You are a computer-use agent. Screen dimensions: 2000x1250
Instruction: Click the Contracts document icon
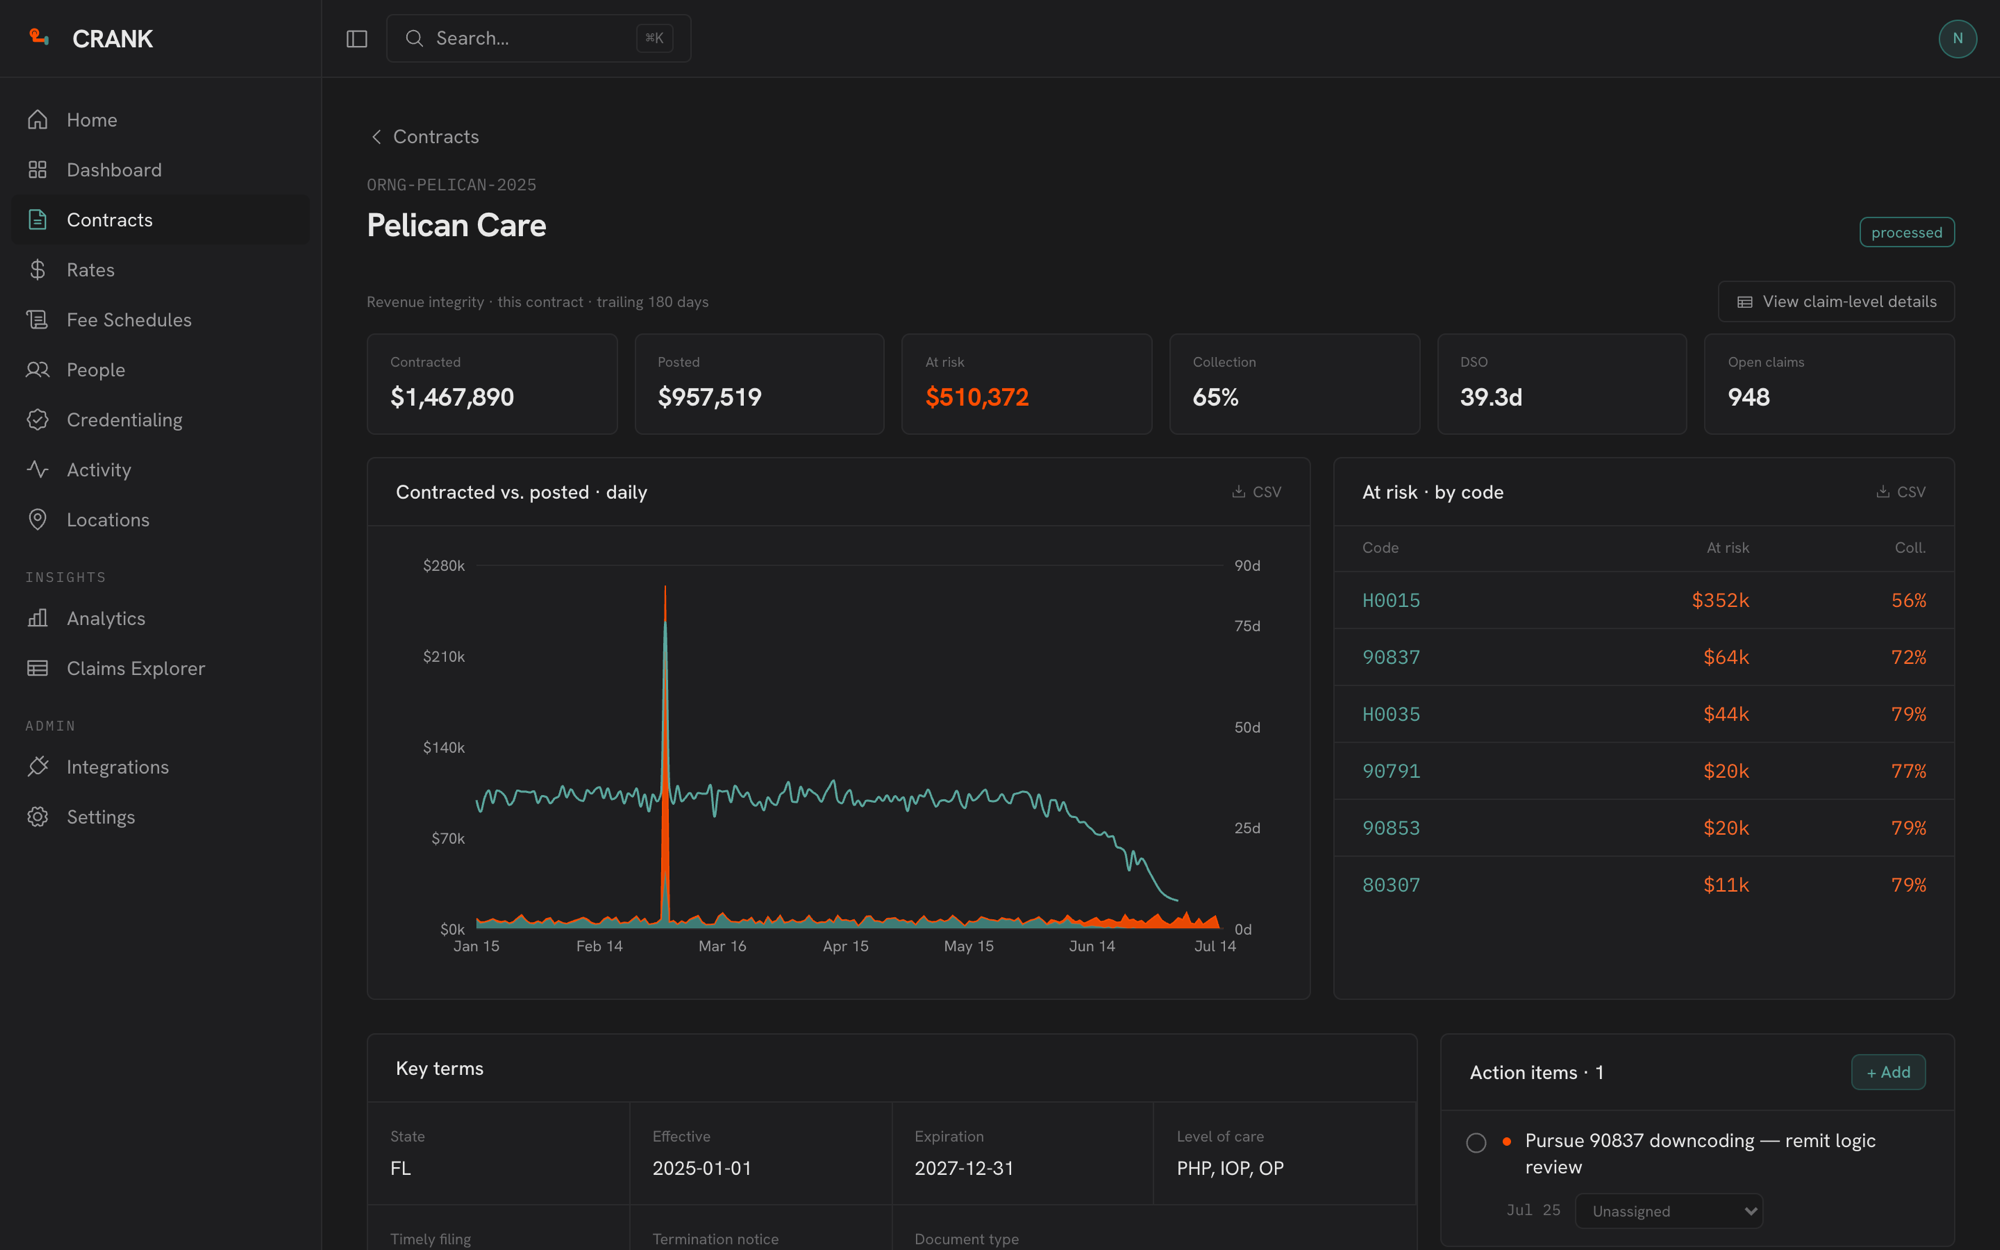click(38, 220)
